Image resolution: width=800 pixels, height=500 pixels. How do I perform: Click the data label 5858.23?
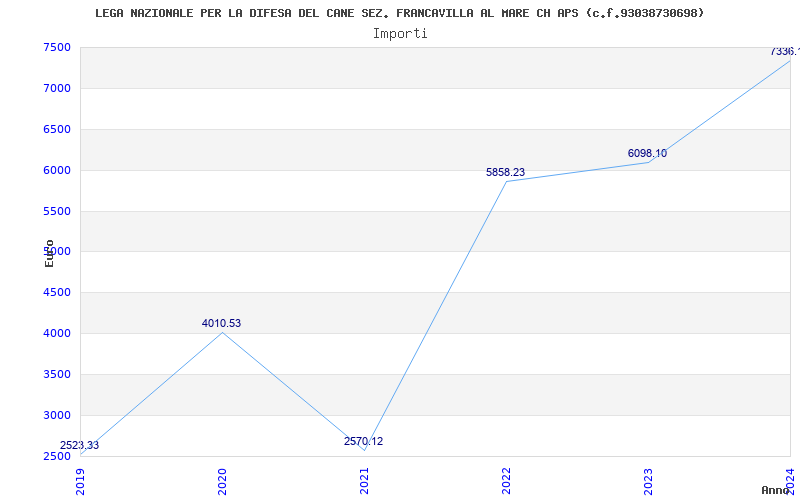pyautogui.click(x=505, y=172)
